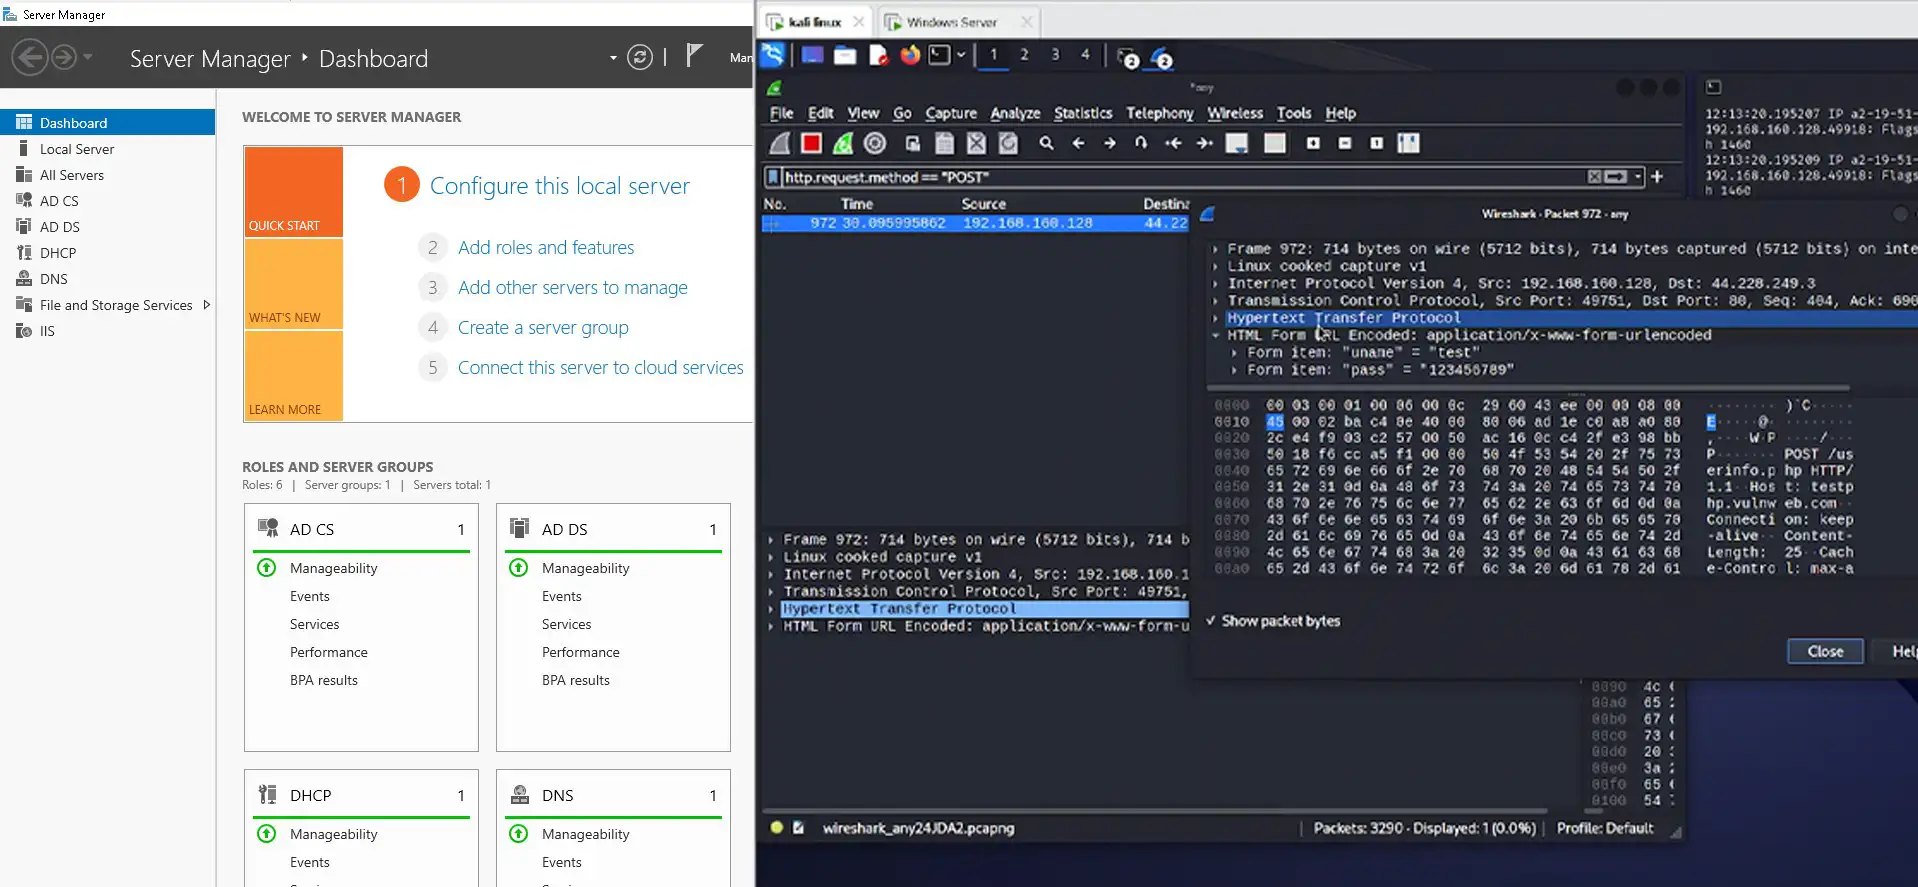The width and height of the screenshot is (1918, 887).
Task: Go to a specific packet icon
Action: pyautogui.click(x=1141, y=144)
